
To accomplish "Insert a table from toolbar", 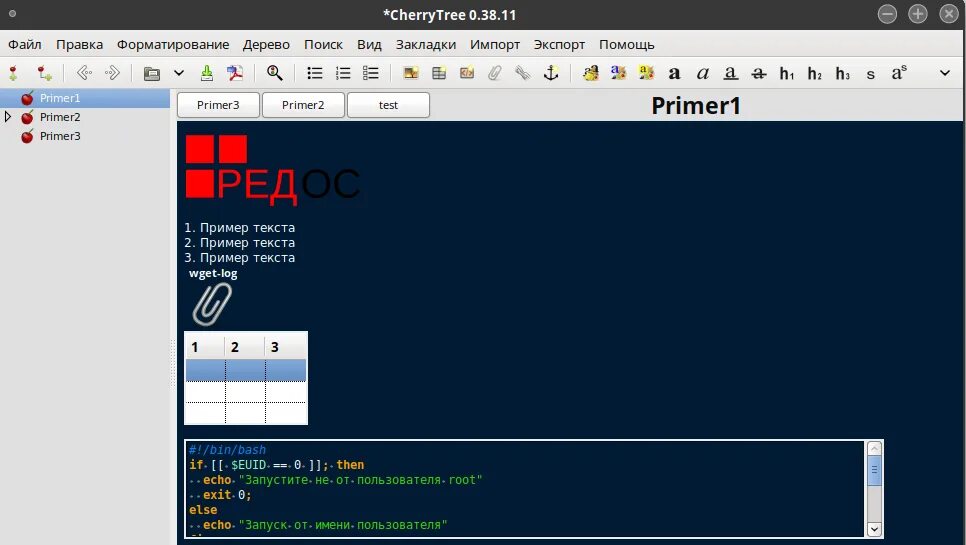I will [x=439, y=73].
